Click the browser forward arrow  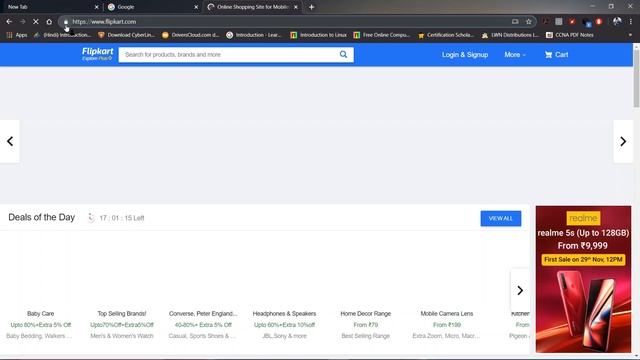[x=22, y=22]
